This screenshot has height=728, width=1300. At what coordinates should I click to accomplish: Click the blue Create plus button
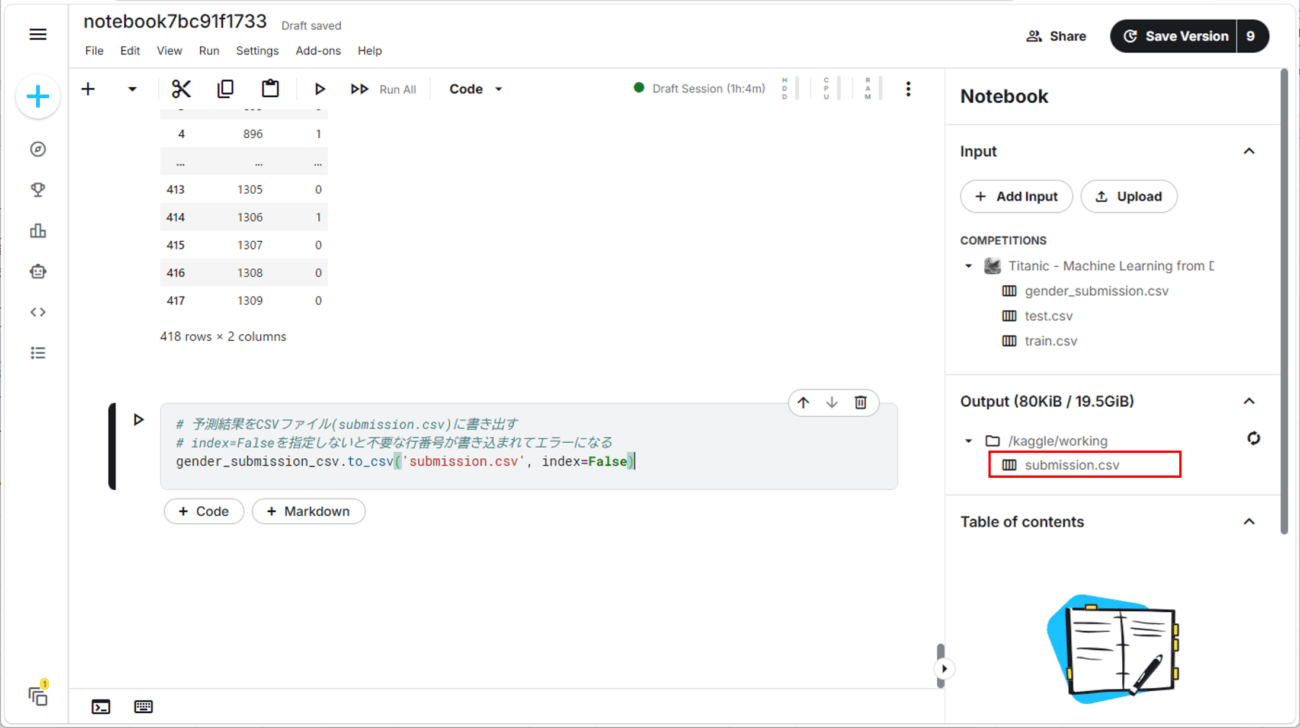point(38,97)
